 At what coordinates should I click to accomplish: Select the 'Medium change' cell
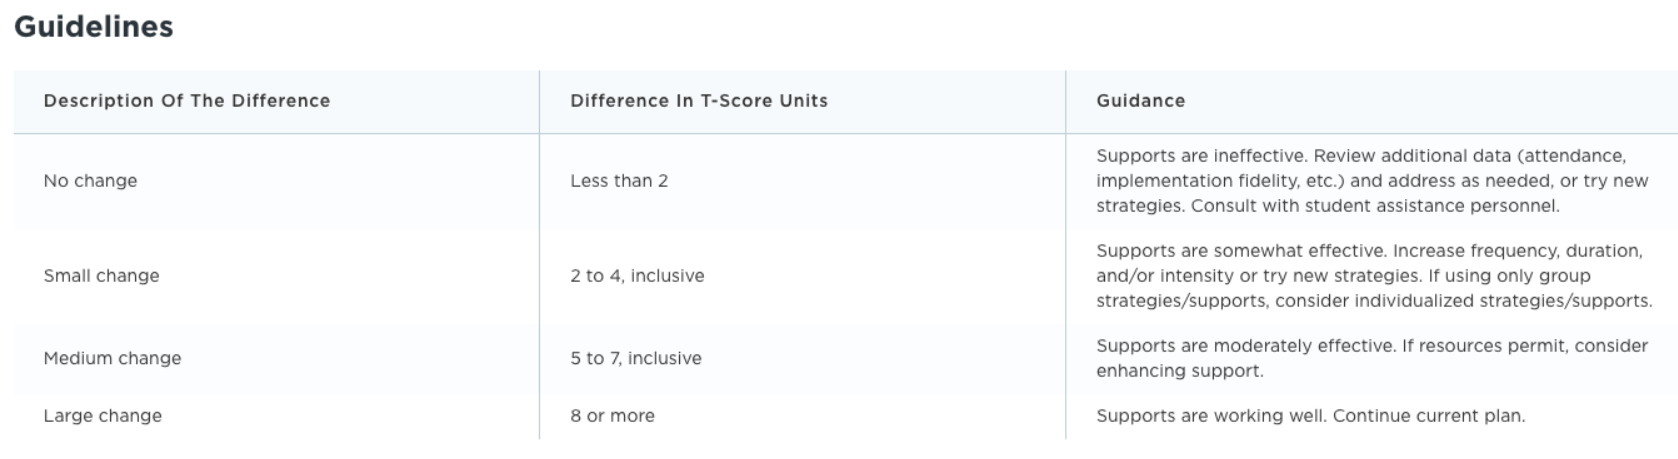tap(112, 358)
